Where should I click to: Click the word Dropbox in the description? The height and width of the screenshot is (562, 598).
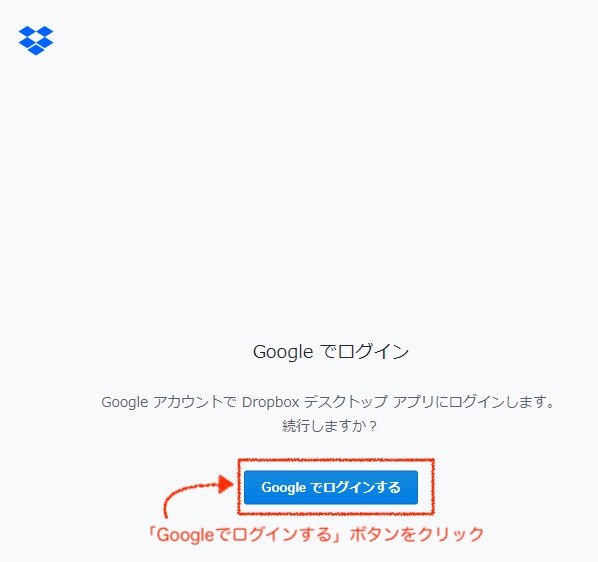pyautogui.click(x=270, y=402)
